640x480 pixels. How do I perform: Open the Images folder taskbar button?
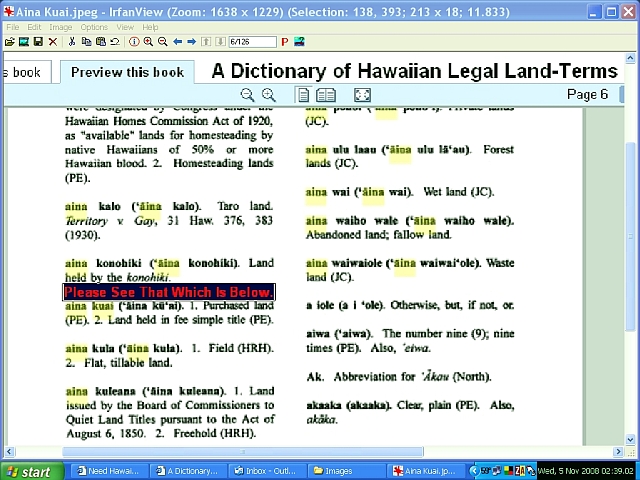[x=345, y=471]
